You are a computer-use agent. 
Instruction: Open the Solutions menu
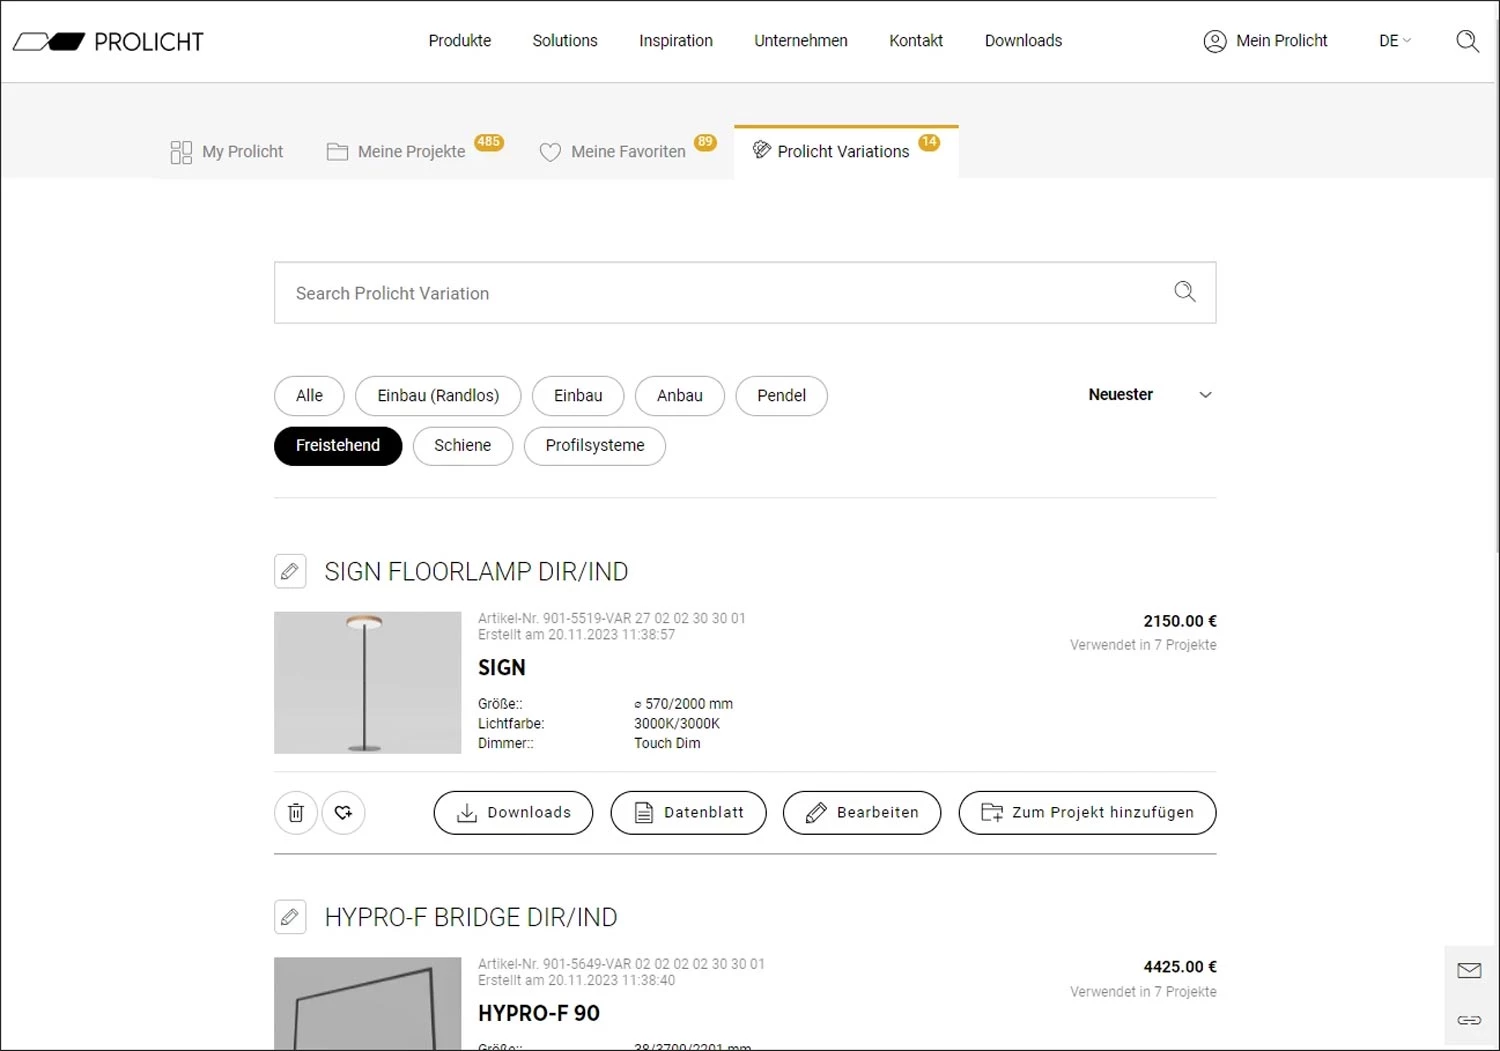point(565,41)
